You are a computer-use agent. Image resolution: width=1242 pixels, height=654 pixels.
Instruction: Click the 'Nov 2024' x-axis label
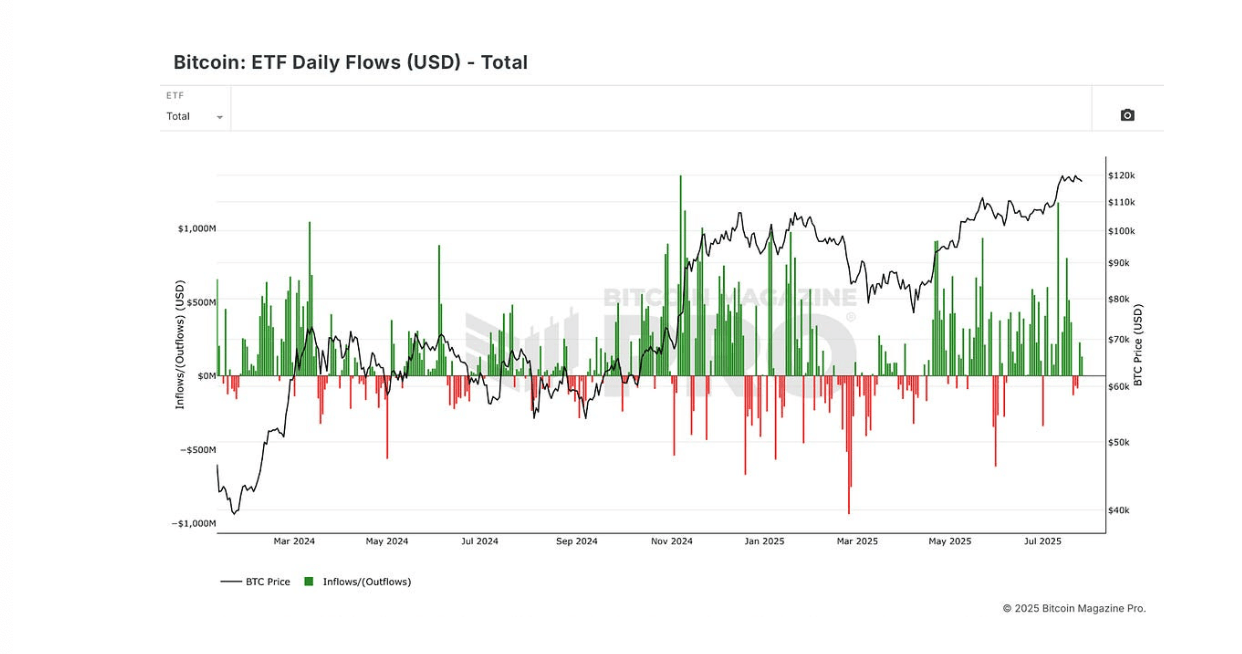click(x=672, y=541)
